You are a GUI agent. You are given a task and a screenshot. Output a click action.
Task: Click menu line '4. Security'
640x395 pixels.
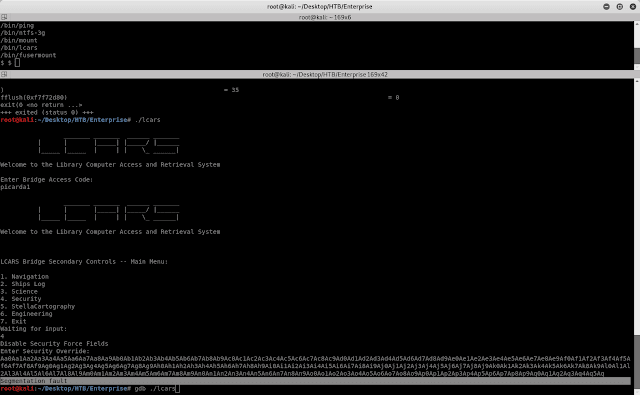[21, 299]
